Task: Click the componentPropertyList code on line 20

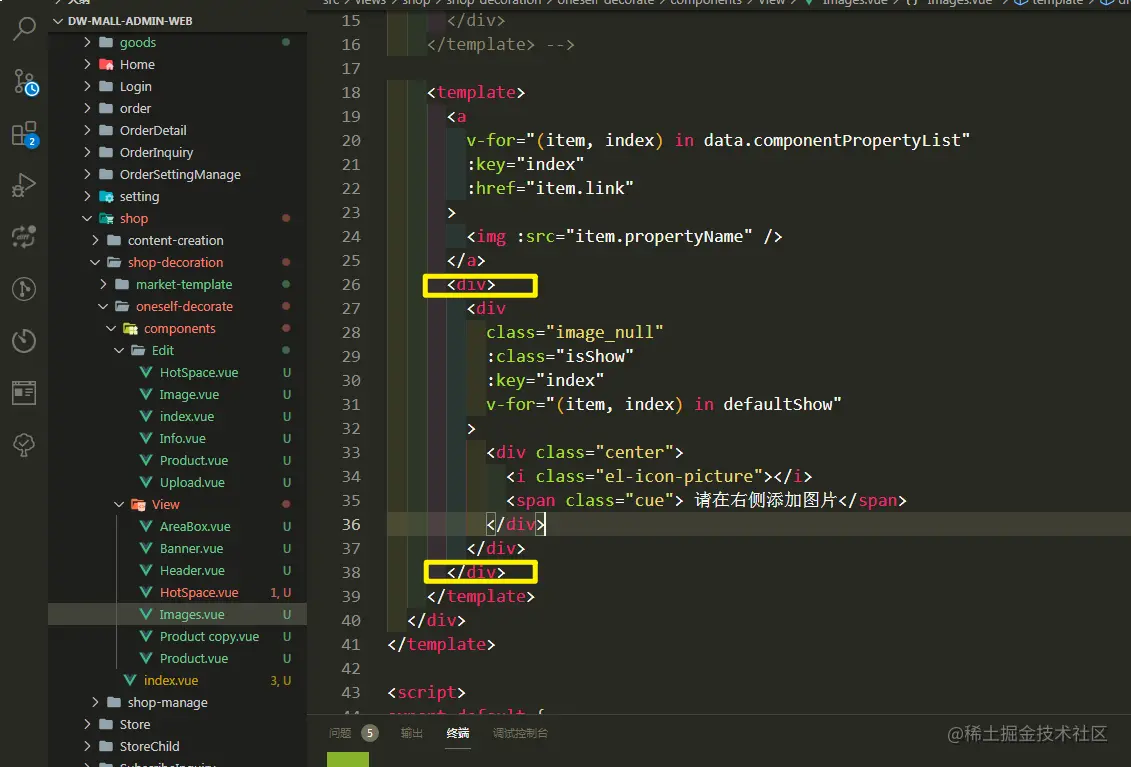Action: click(x=858, y=140)
